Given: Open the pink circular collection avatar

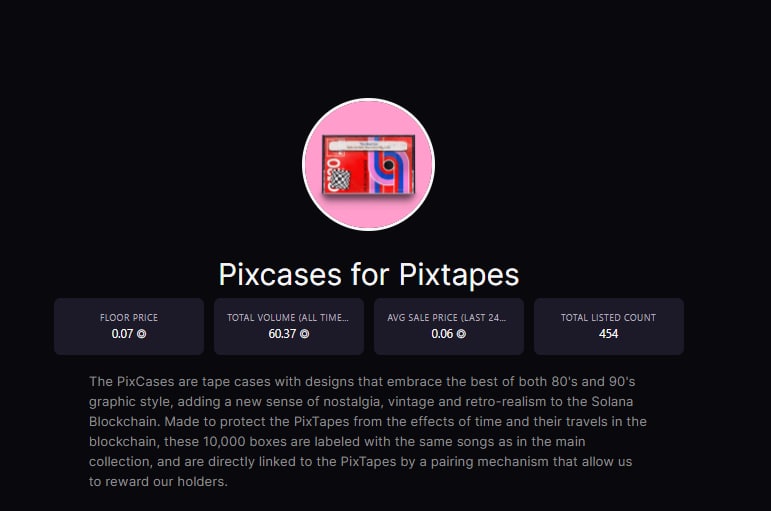Looking at the screenshot, I should tap(368, 164).
